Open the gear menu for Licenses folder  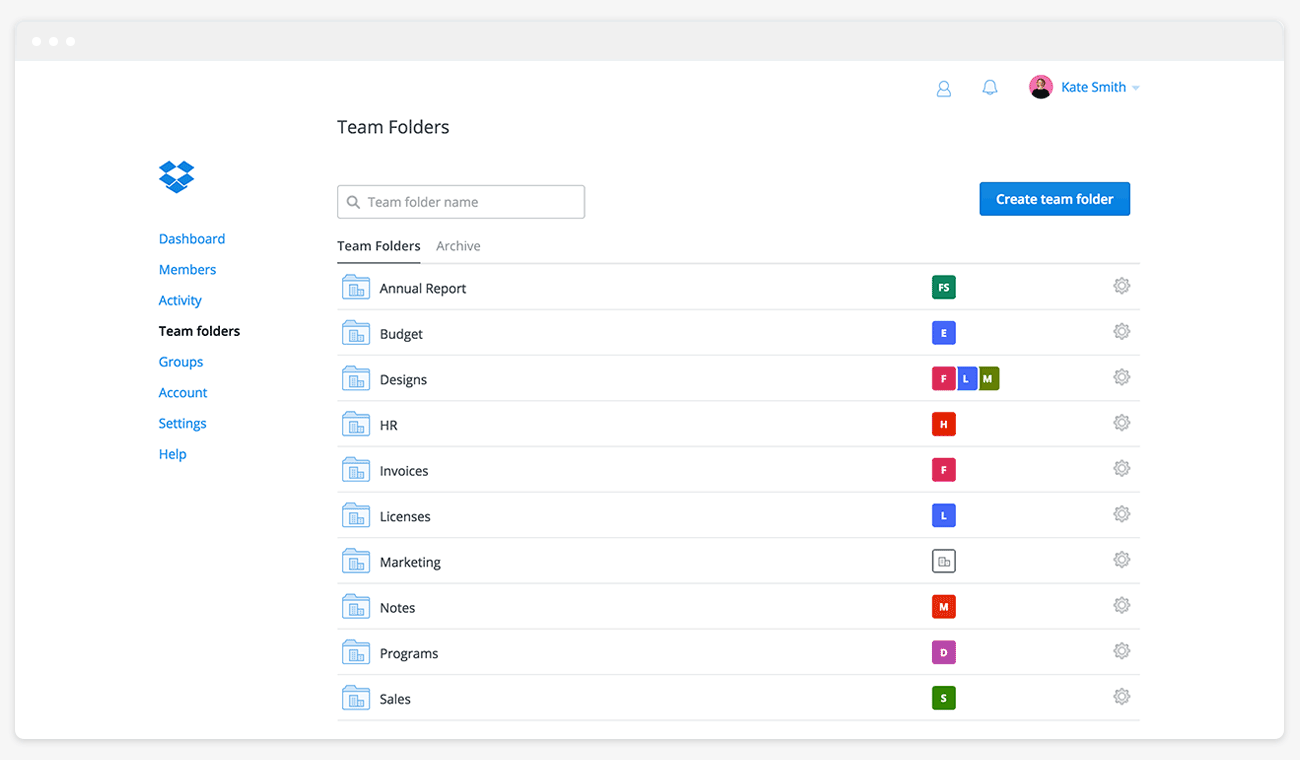1121,514
